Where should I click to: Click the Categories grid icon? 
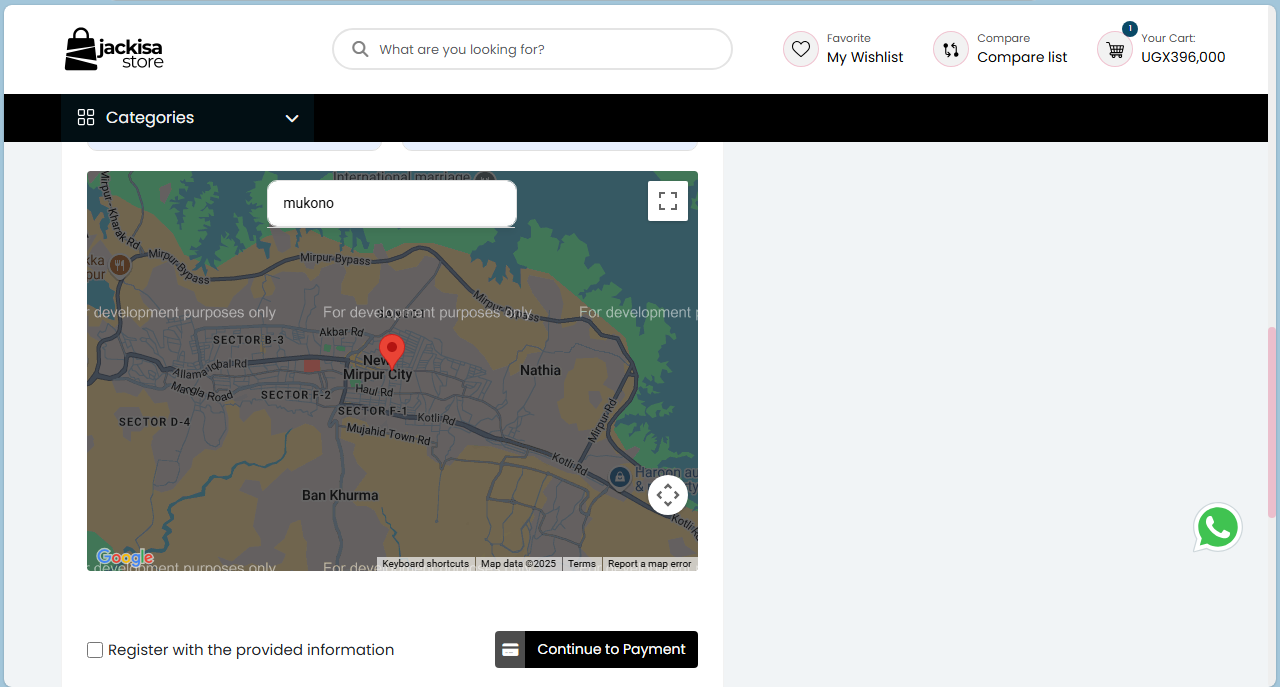(85, 117)
